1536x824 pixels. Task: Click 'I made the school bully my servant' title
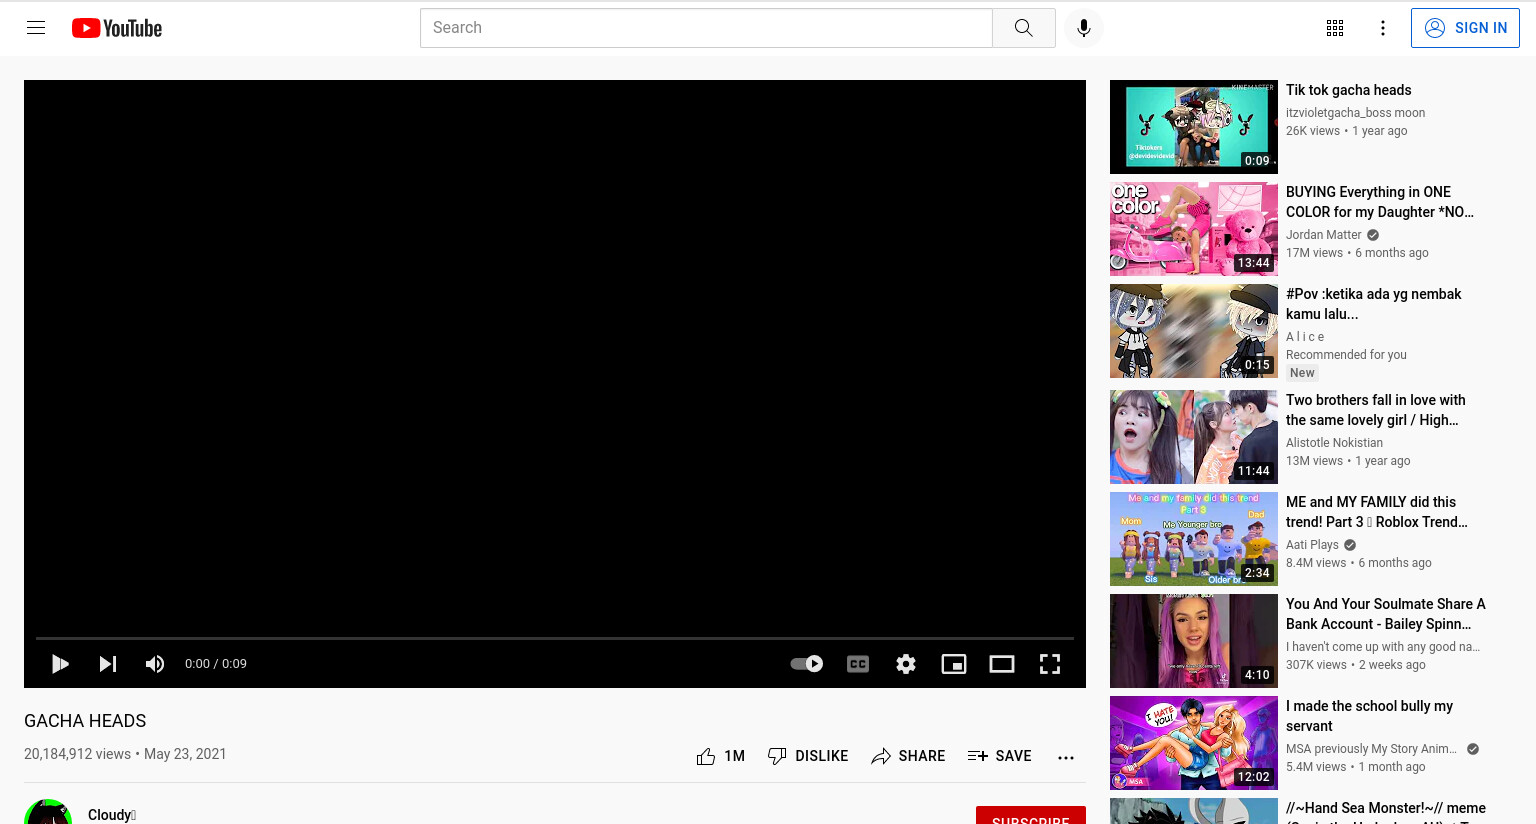[x=1369, y=716]
